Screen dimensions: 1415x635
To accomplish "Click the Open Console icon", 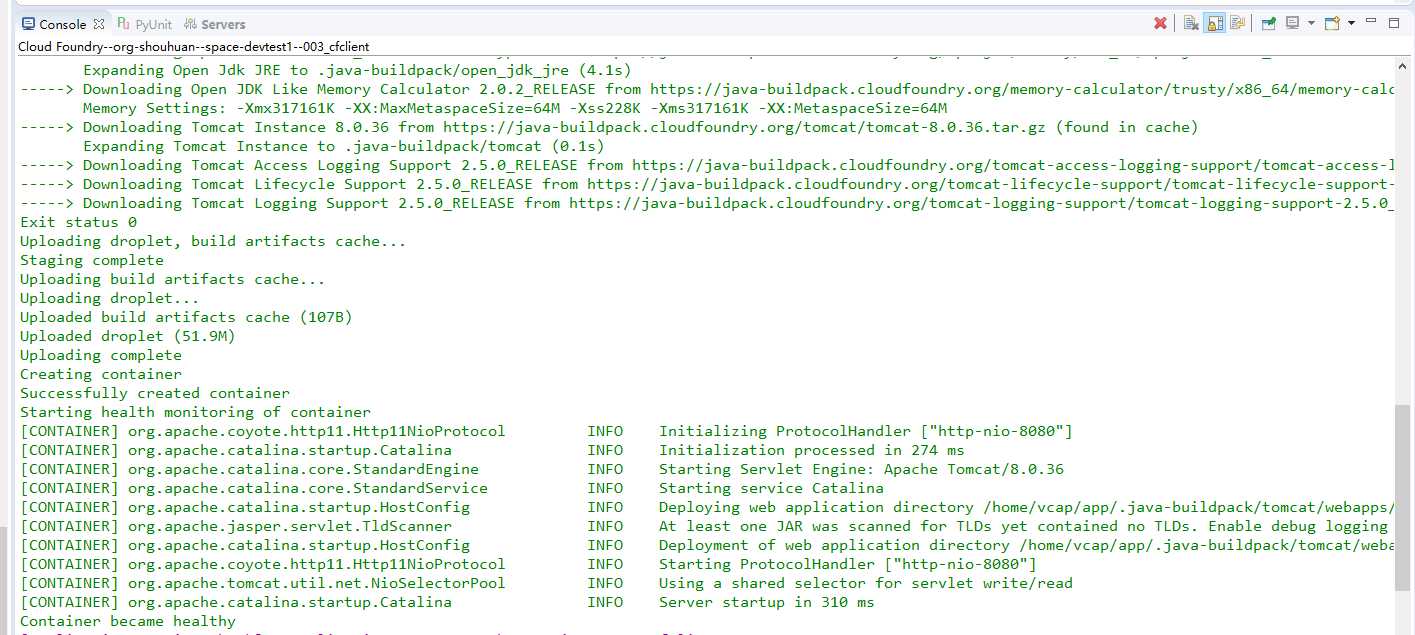I will [x=1332, y=23].
